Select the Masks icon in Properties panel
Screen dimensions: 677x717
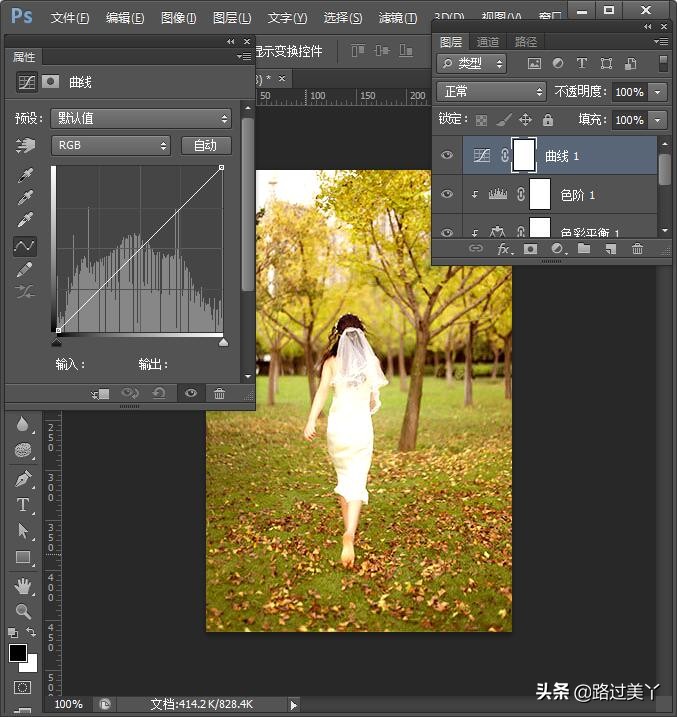pyautogui.click(x=50, y=82)
